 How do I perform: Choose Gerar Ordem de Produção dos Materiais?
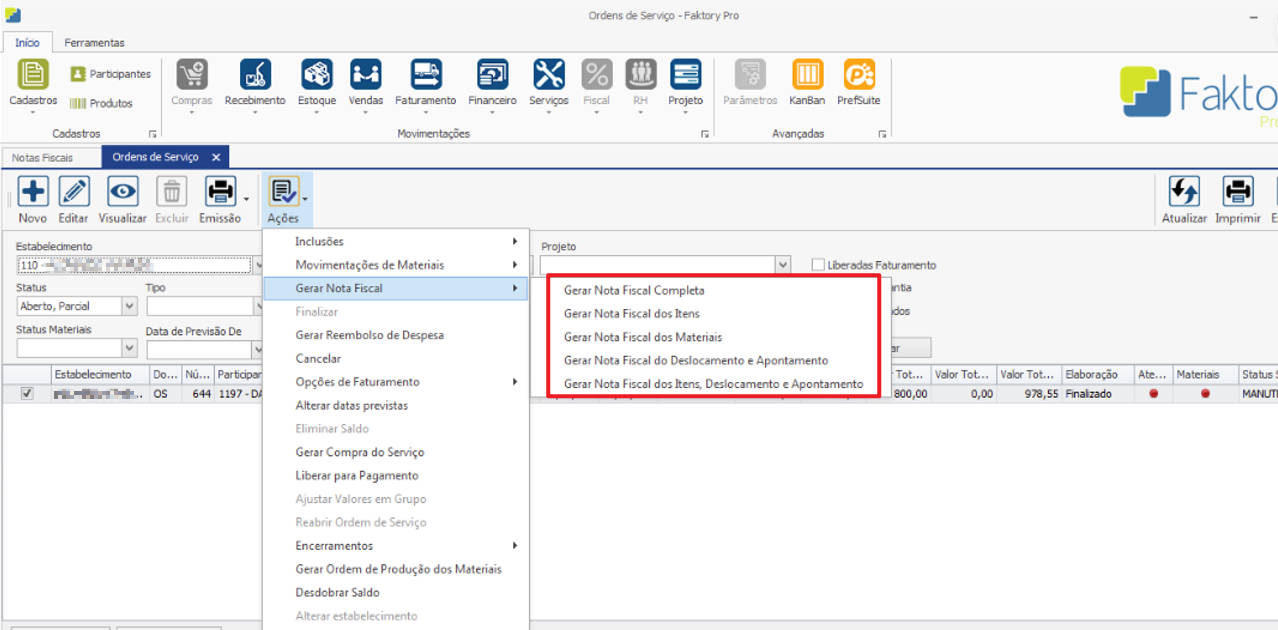tap(396, 569)
